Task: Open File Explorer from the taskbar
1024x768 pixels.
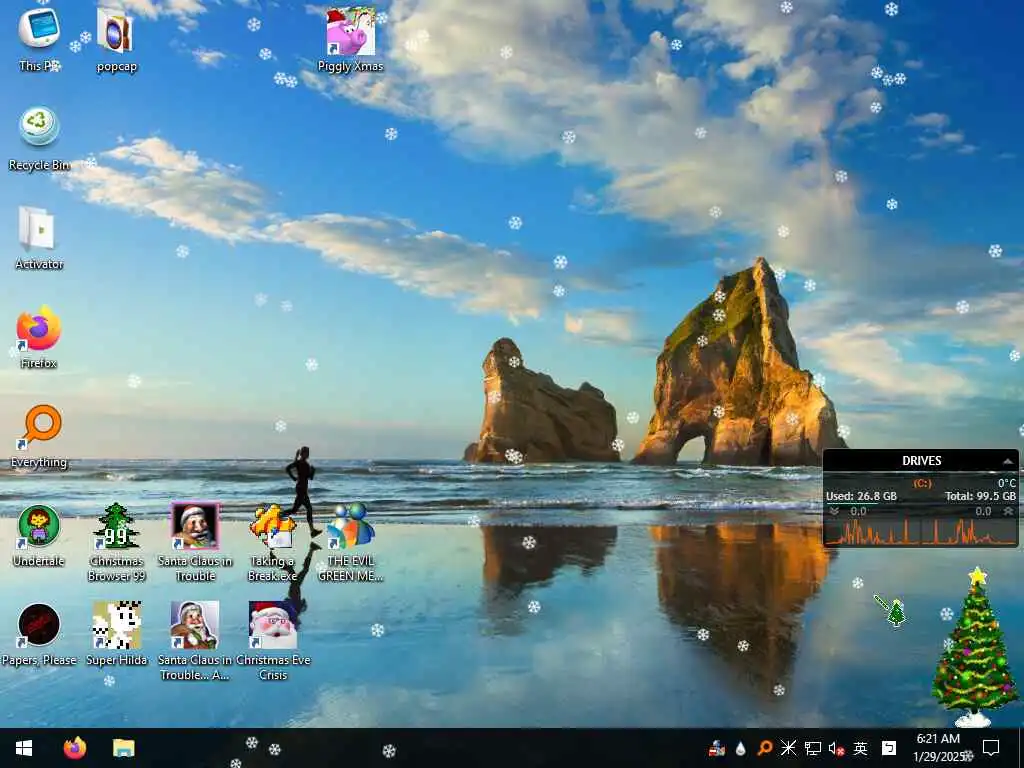Action: [123, 748]
